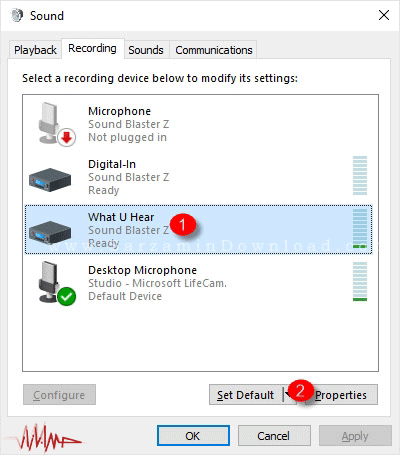400x455 pixels.
Task: Click the Cancel button
Action: (274, 436)
